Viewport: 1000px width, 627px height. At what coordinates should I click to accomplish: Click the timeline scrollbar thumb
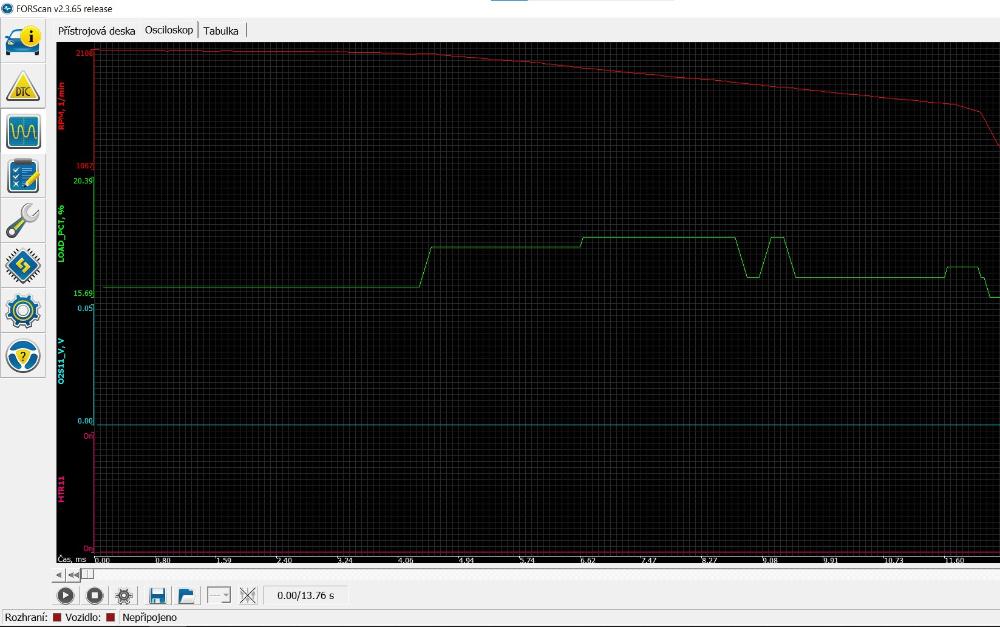pyautogui.click(x=87, y=574)
